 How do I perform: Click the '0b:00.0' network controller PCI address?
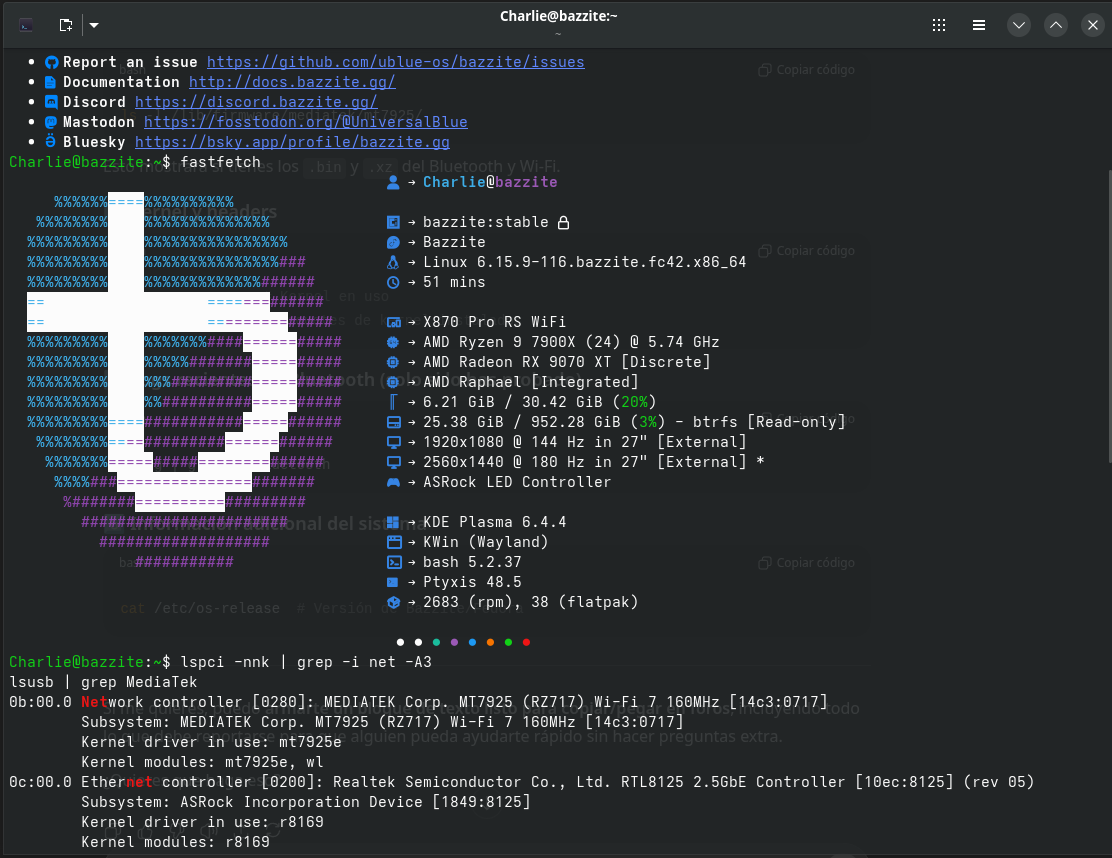pyautogui.click(x=40, y=702)
